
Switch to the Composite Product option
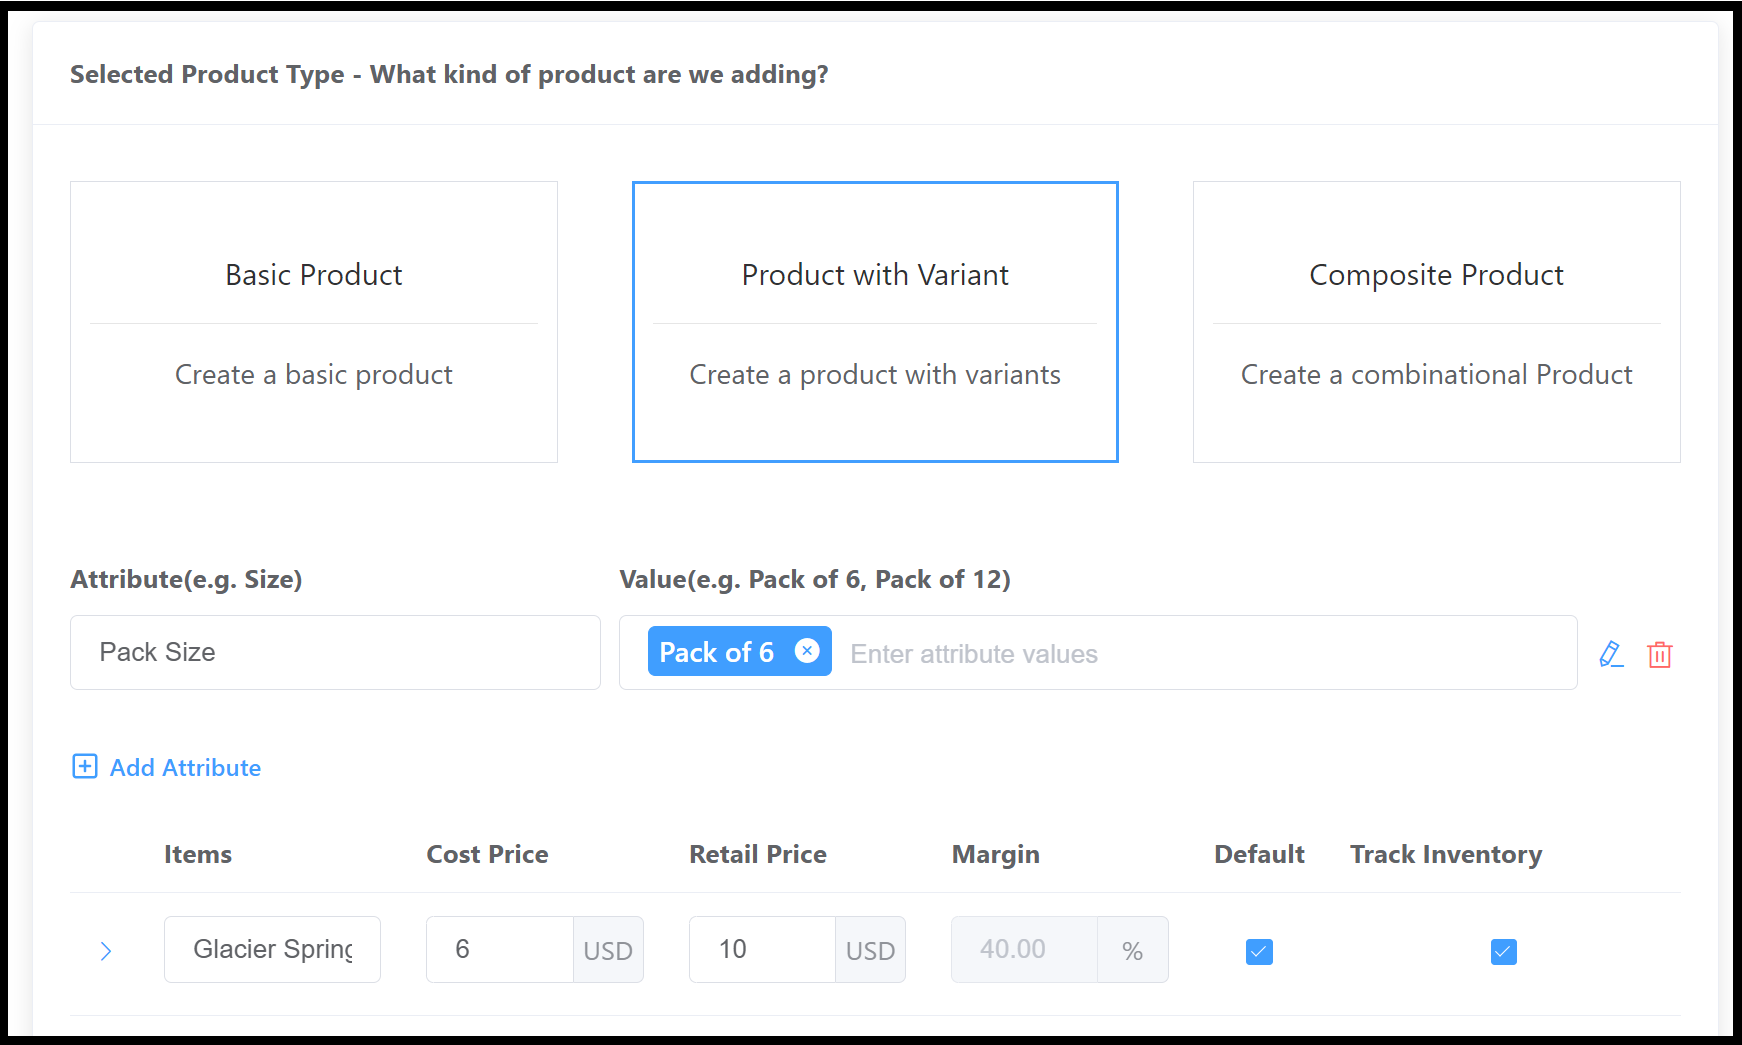(x=1436, y=322)
